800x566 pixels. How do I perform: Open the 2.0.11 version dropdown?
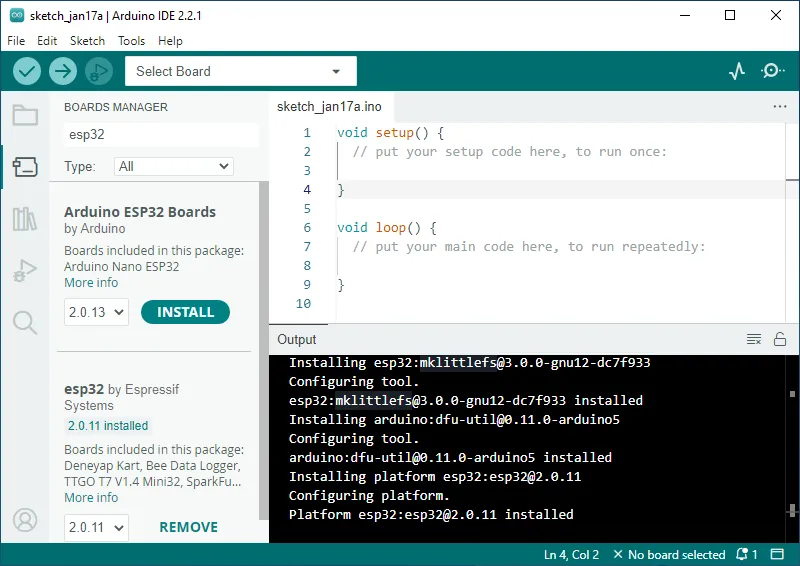pyautogui.click(x=96, y=527)
